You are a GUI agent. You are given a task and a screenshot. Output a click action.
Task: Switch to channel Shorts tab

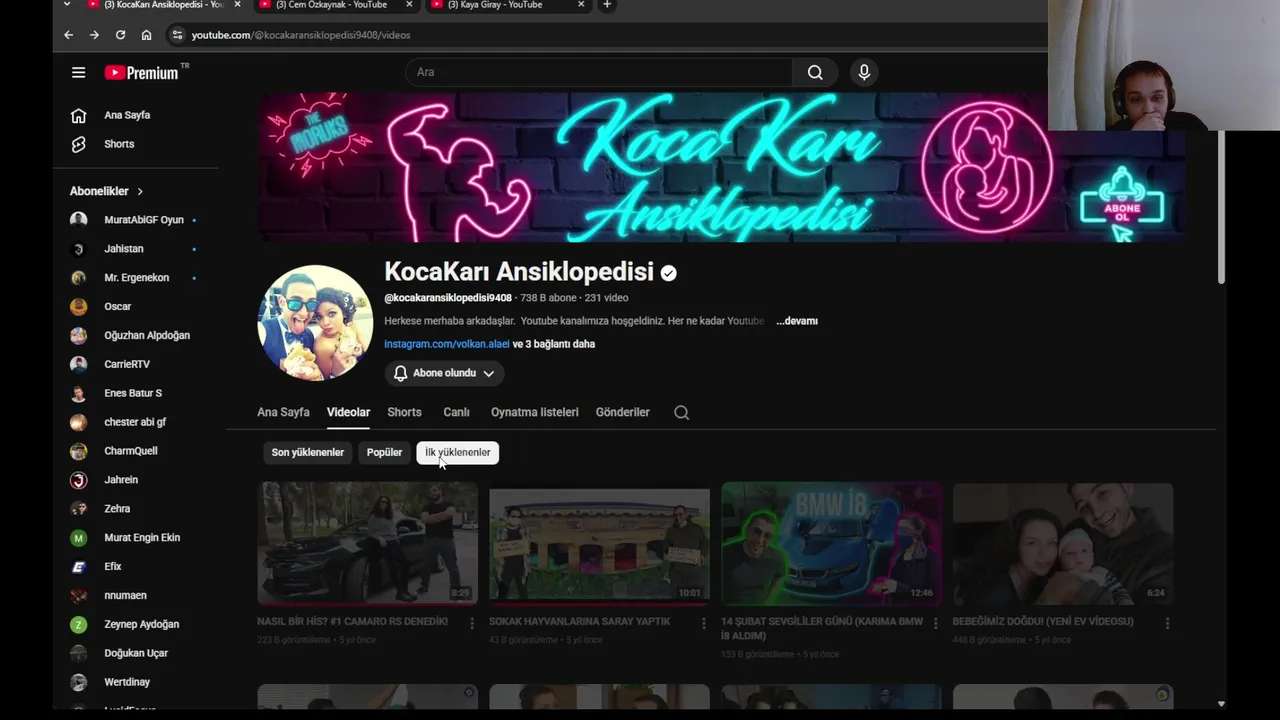coord(404,412)
